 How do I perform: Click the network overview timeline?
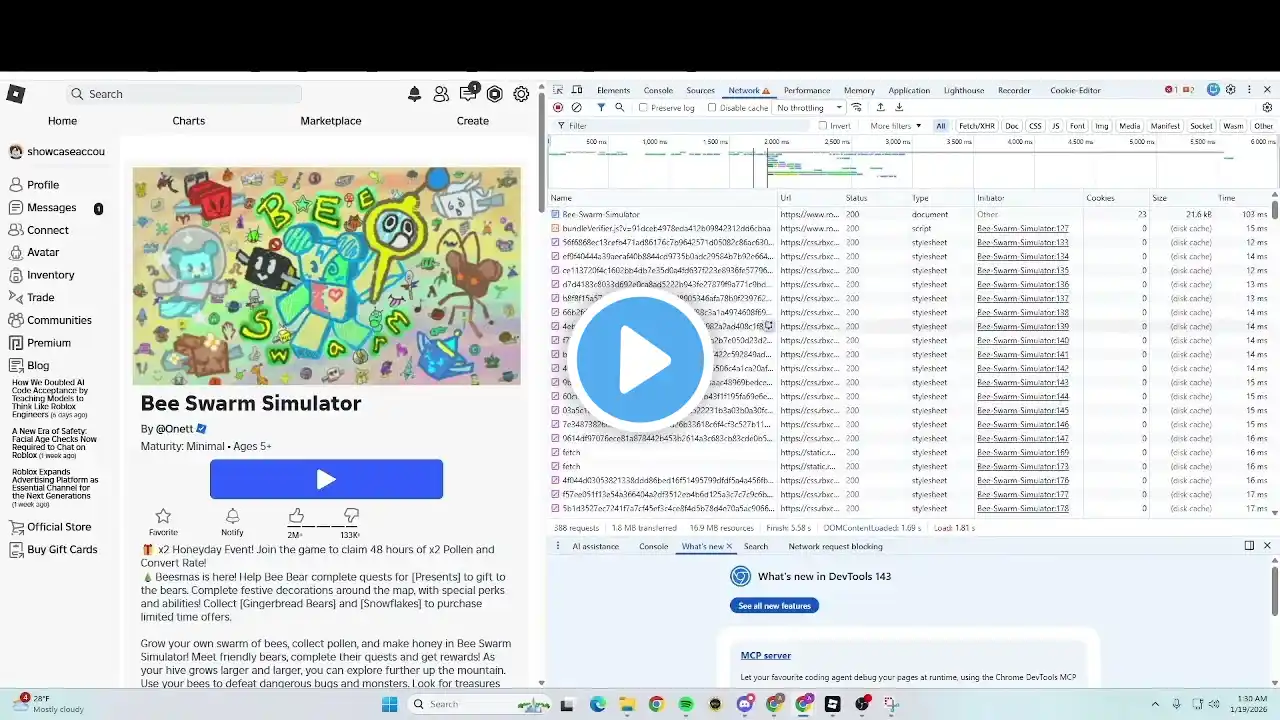tap(913, 162)
